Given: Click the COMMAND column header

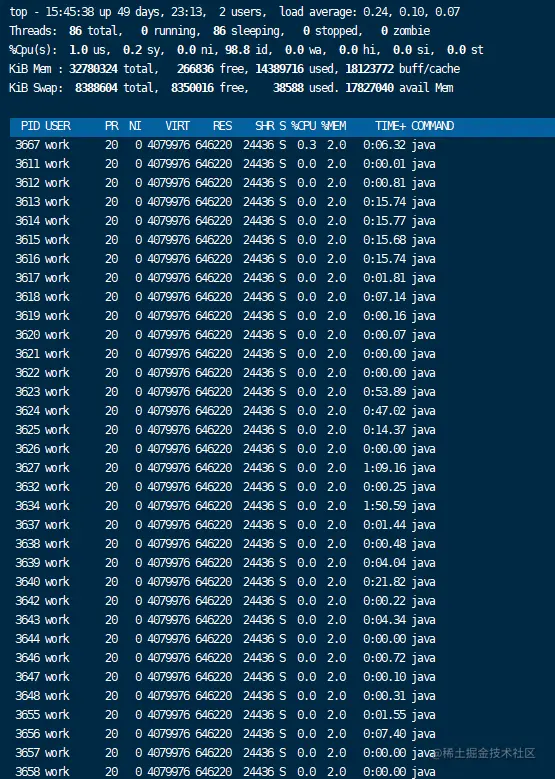Looking at the screenshot, I should tap(432, 126).
